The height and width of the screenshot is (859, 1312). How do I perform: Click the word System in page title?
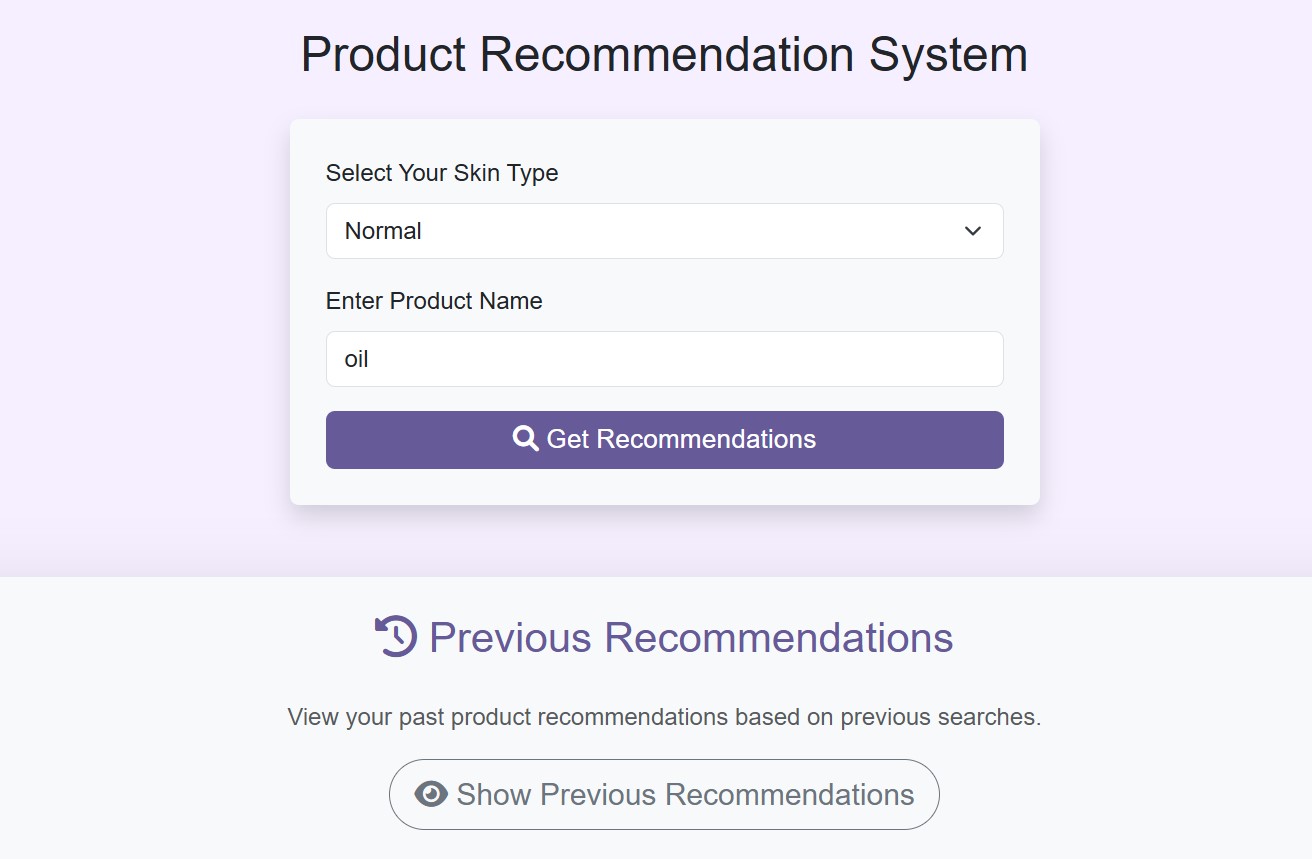(x=947, y=54)
